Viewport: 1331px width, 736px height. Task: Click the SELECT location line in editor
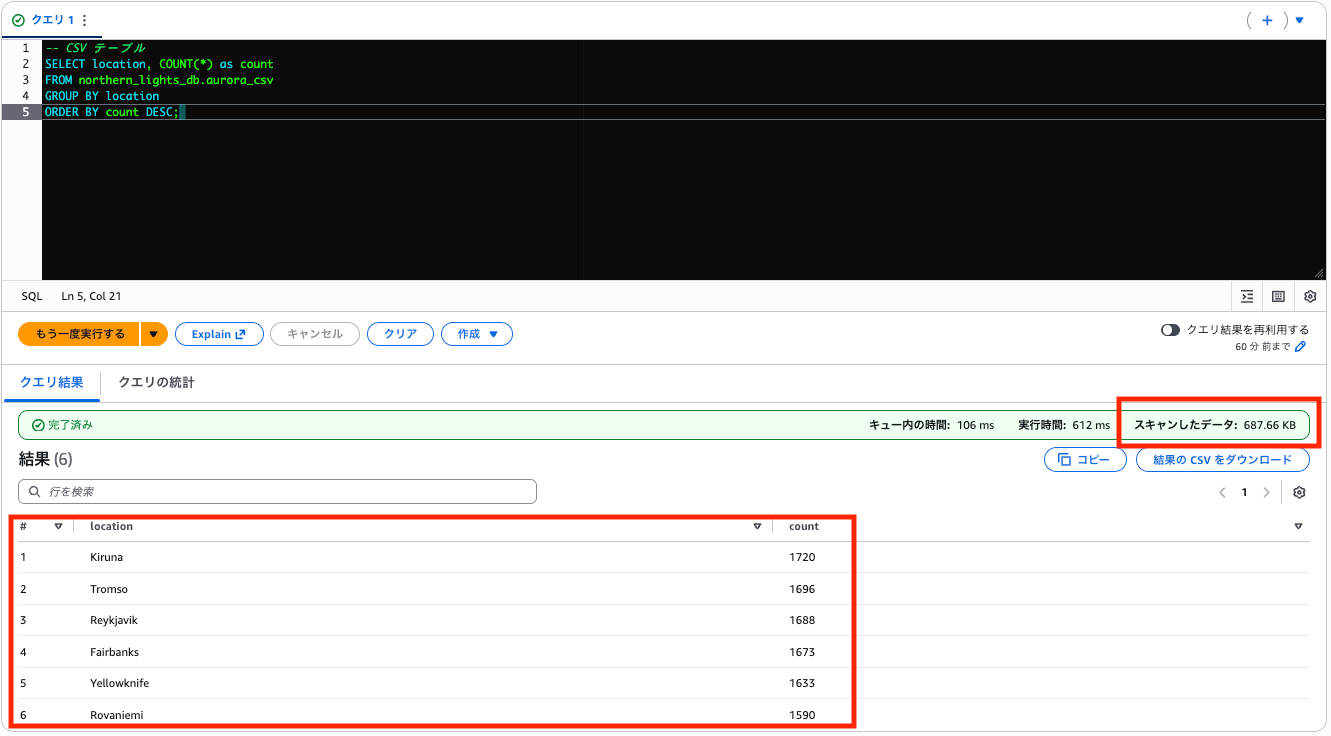(159, 64)
